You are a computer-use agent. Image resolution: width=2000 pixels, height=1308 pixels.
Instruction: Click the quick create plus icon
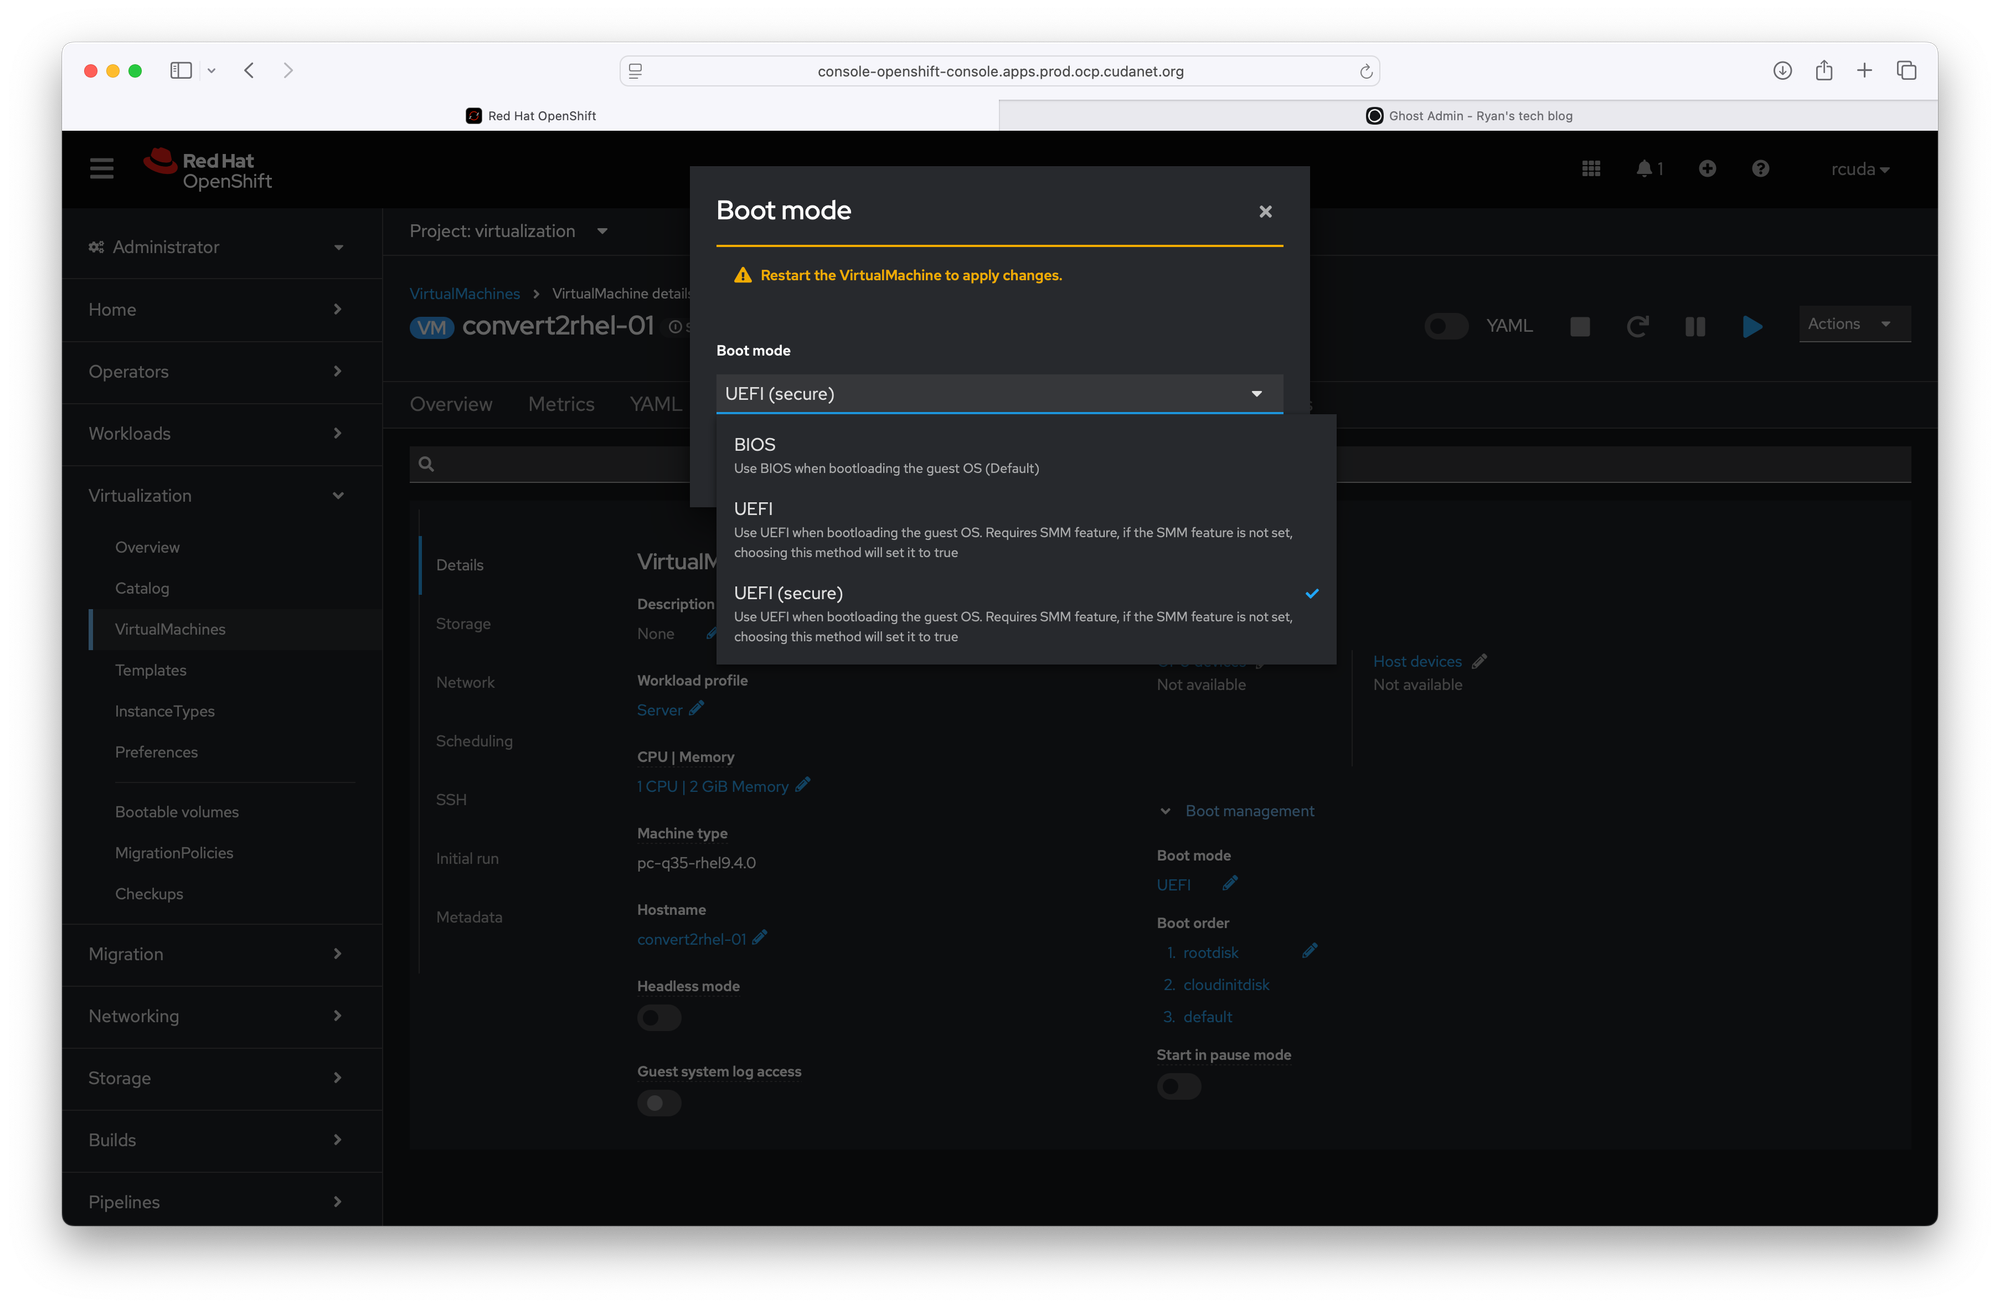[x=1707, y=169]
